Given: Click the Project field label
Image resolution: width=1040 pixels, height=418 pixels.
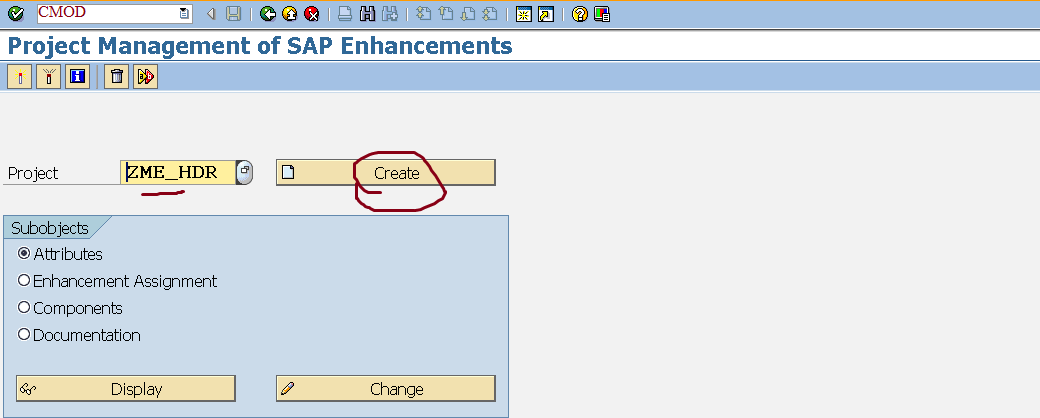Looking at the screenshot, I should click(x=33, y=174).
